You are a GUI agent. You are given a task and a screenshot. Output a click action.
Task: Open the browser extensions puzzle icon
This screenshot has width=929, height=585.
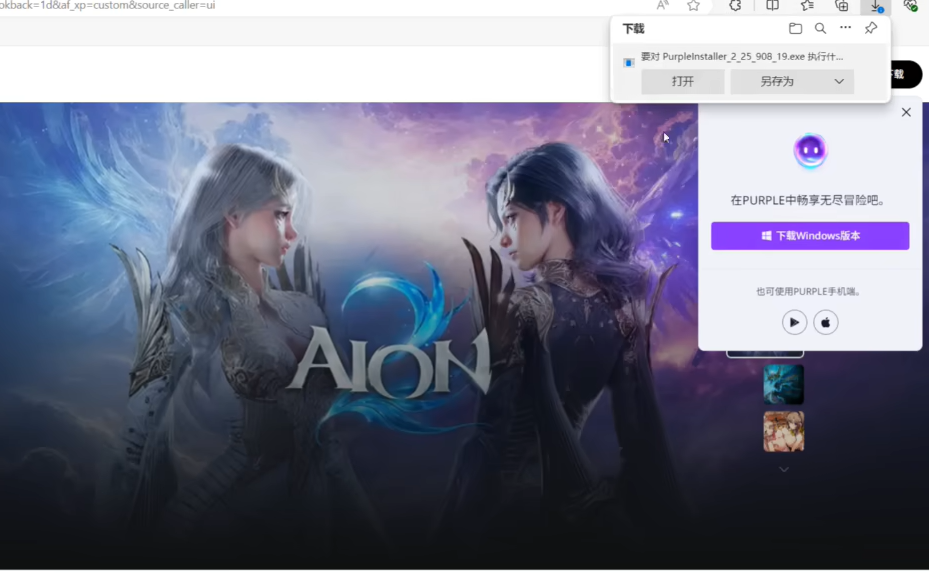coord(735,6)
